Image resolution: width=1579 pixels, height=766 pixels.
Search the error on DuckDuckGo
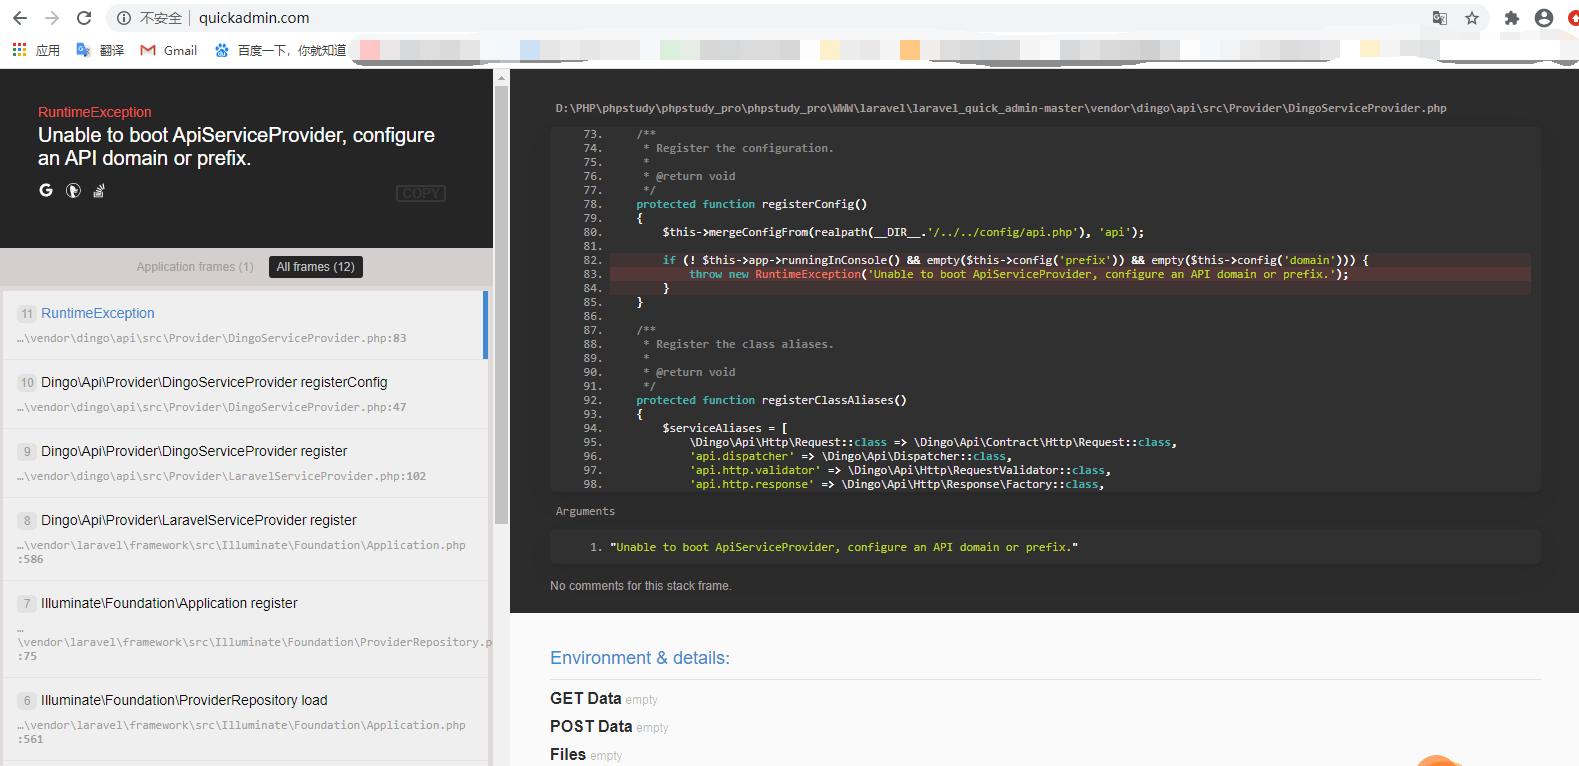pyautogui.click(x=73, y=190)
